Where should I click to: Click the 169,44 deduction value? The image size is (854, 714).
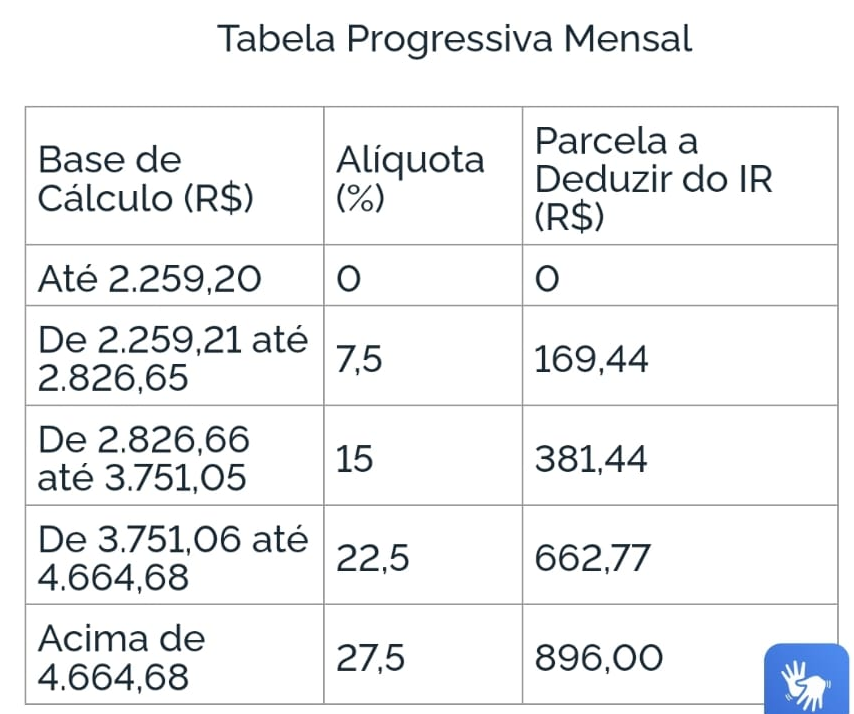(x=591, y=359)
